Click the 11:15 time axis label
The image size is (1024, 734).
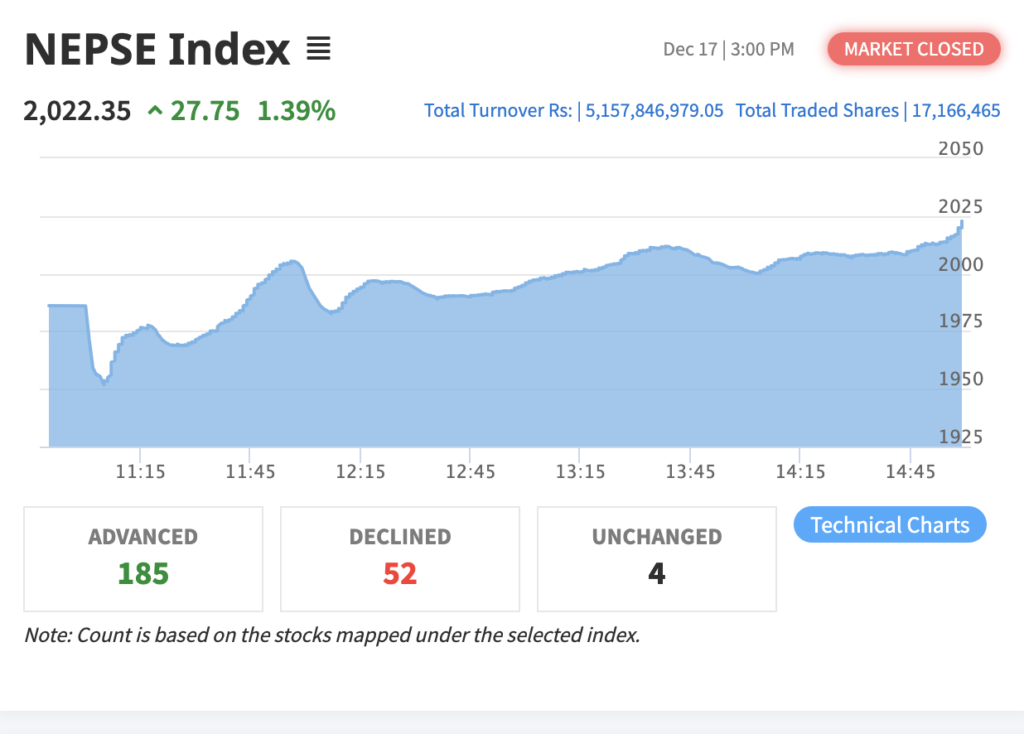point(140,471)
